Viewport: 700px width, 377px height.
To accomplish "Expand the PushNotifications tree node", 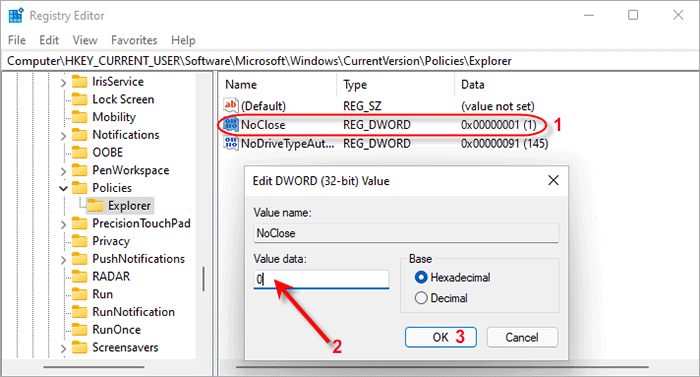I will (x=63, y=260).
